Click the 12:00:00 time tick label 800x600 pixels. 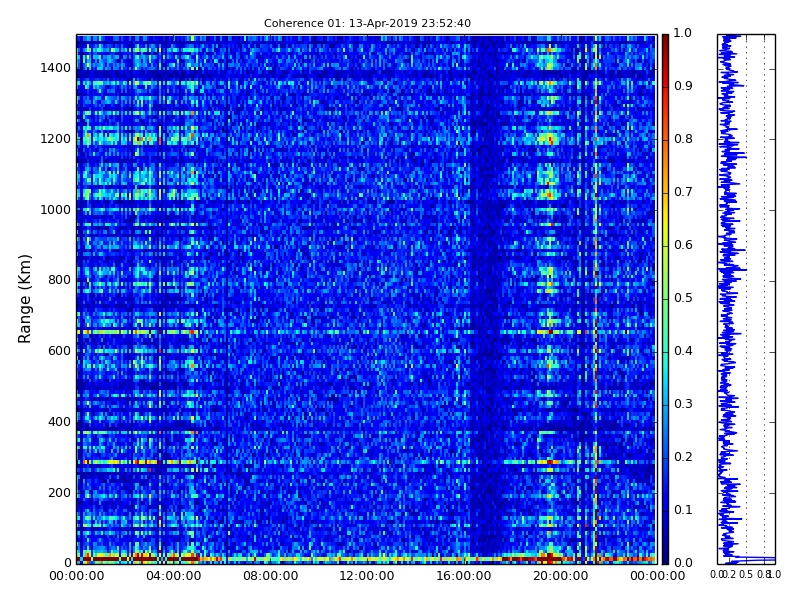click(367, 576)
